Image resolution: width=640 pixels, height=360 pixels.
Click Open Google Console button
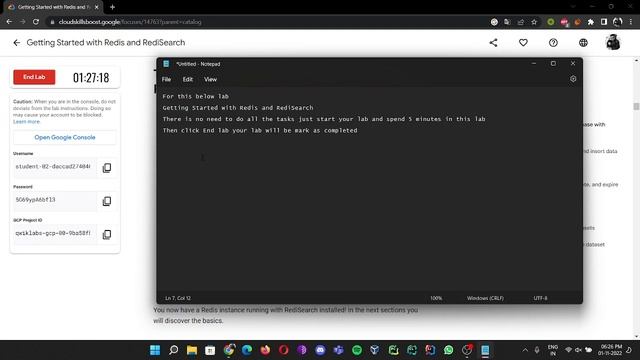click(65, 138)
